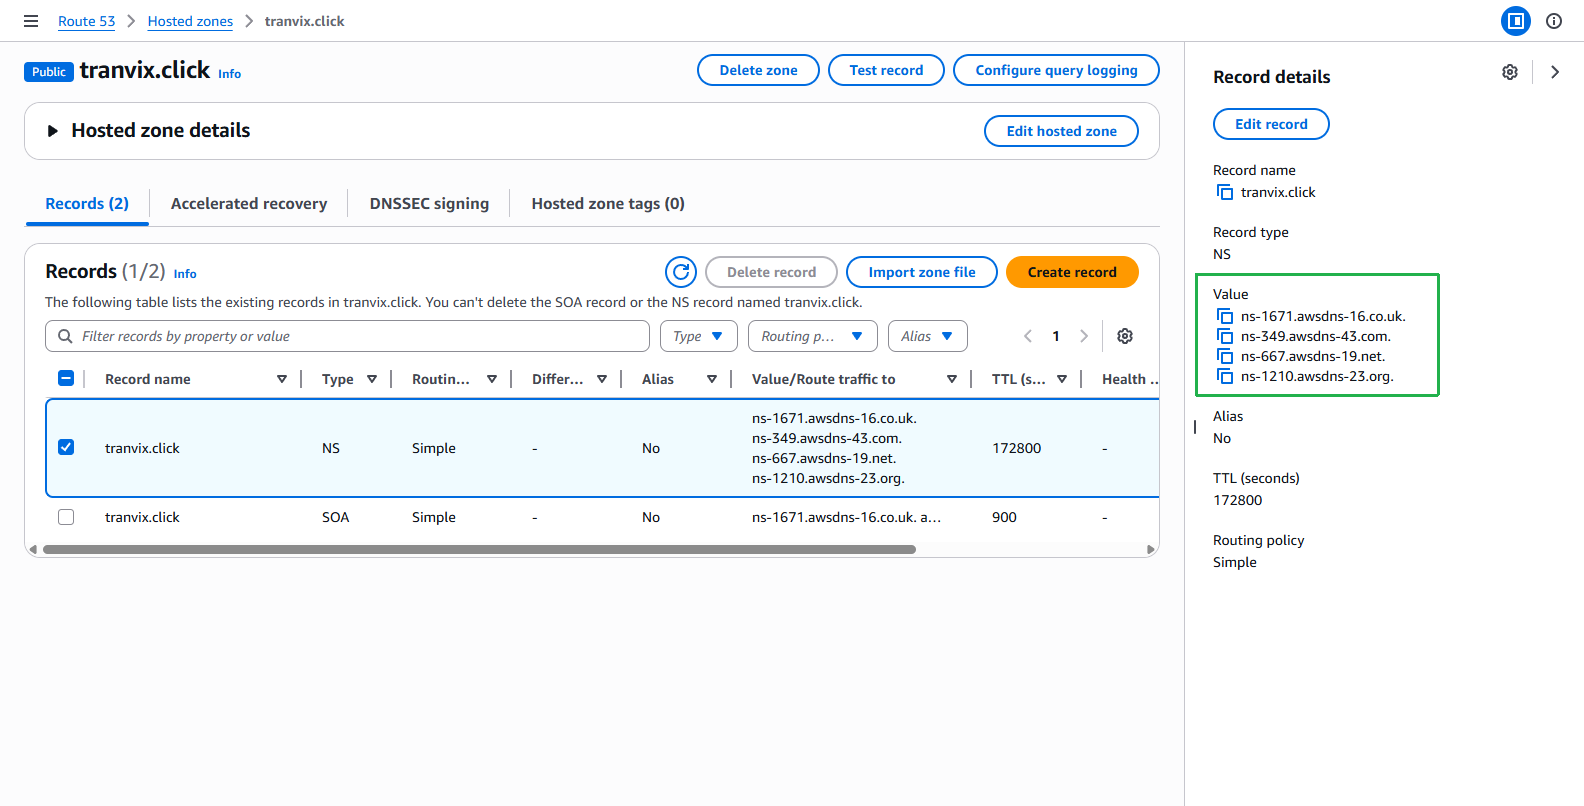This screenshot has height=806, width=1584.
Task: Open the Routing policy filter dropdown
Action: pos(813,336)
